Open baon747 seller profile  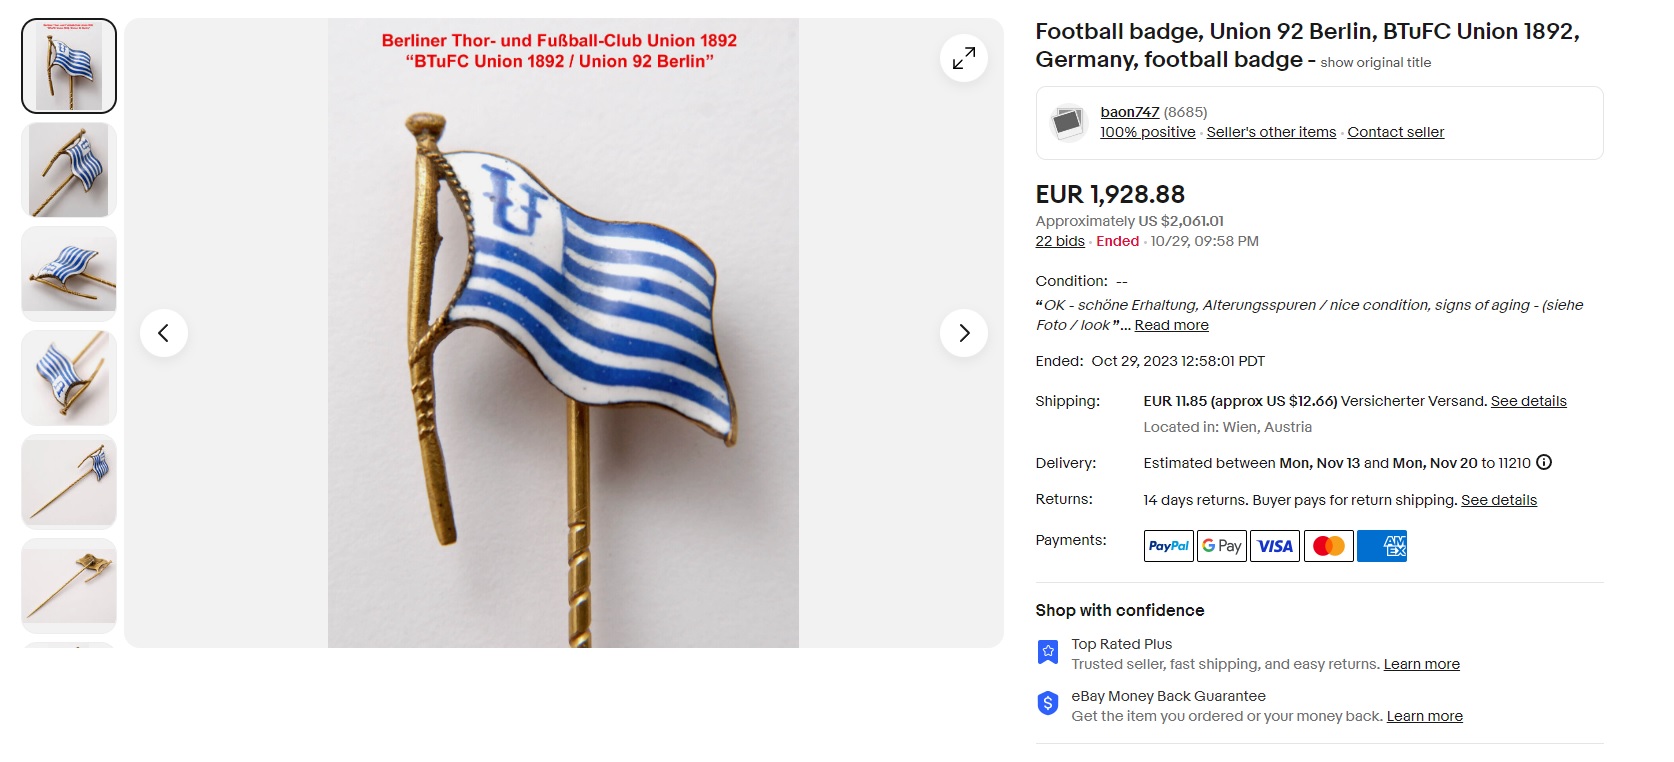click(1129, 112)
